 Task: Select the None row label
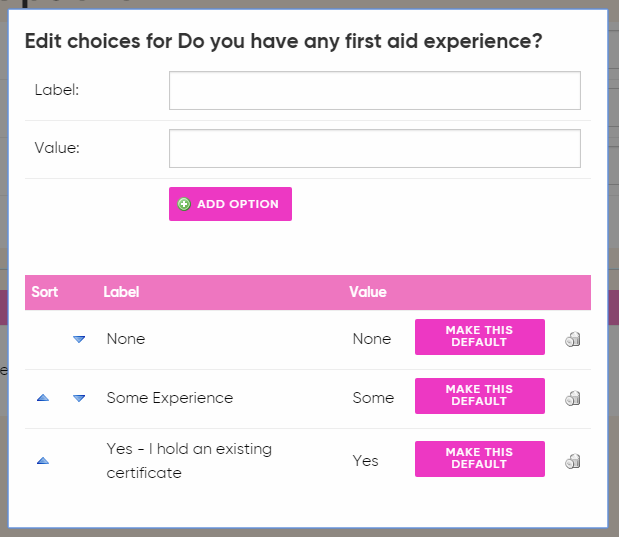pos(126,339)
